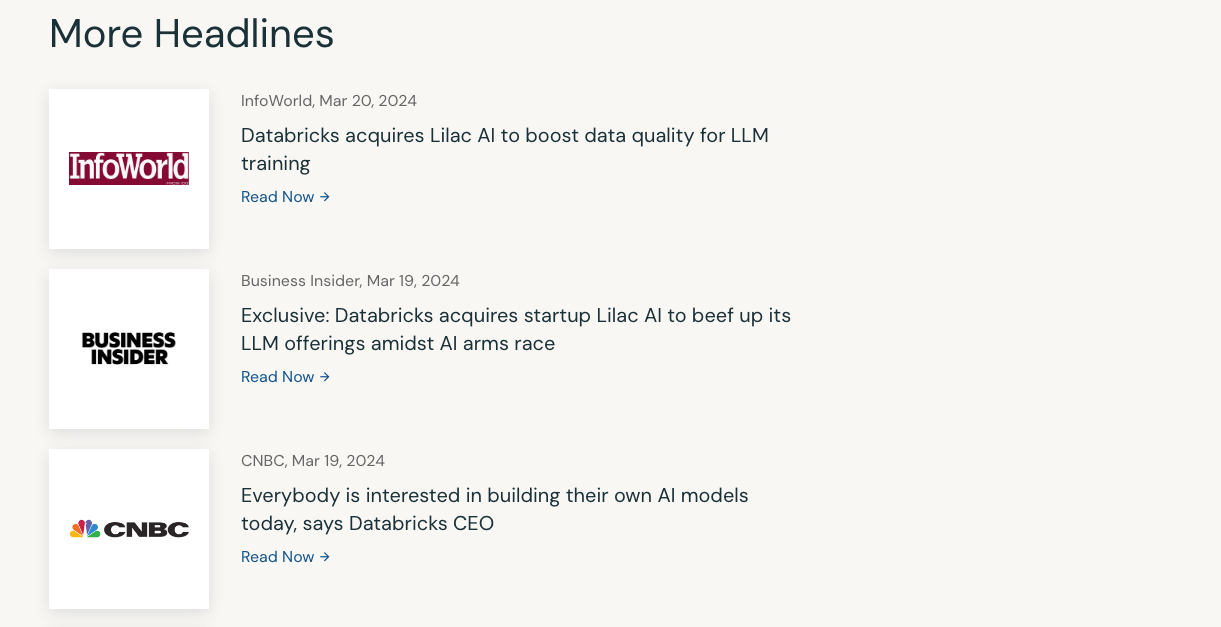Viewport: 1221px width, 627px height.
Task: Click the arrow next to first Read Now
Action: pyautogui.click(x=325, y=196)
